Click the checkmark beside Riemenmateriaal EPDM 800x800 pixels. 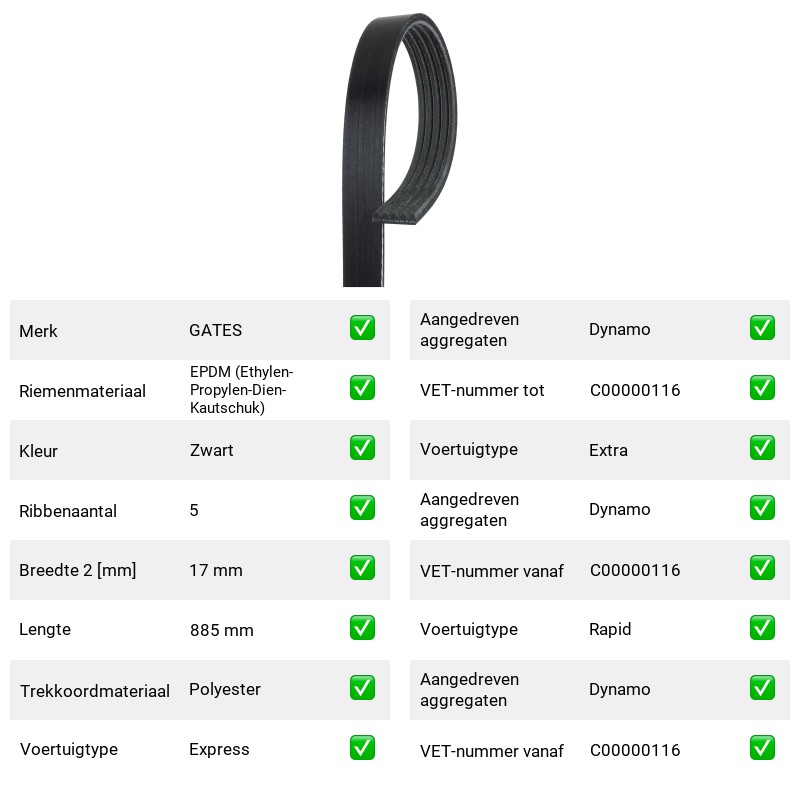(362, 388)
